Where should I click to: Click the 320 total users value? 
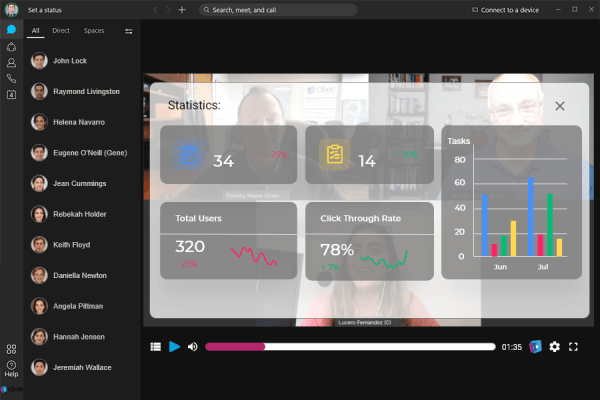[190, 247]
